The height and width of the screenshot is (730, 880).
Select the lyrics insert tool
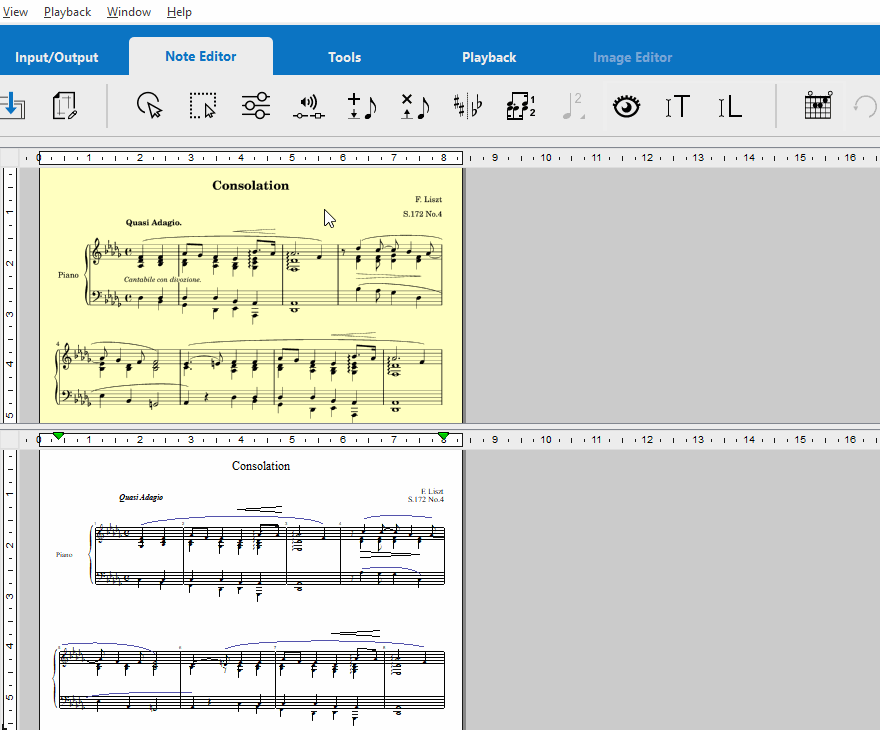(730, 106)
